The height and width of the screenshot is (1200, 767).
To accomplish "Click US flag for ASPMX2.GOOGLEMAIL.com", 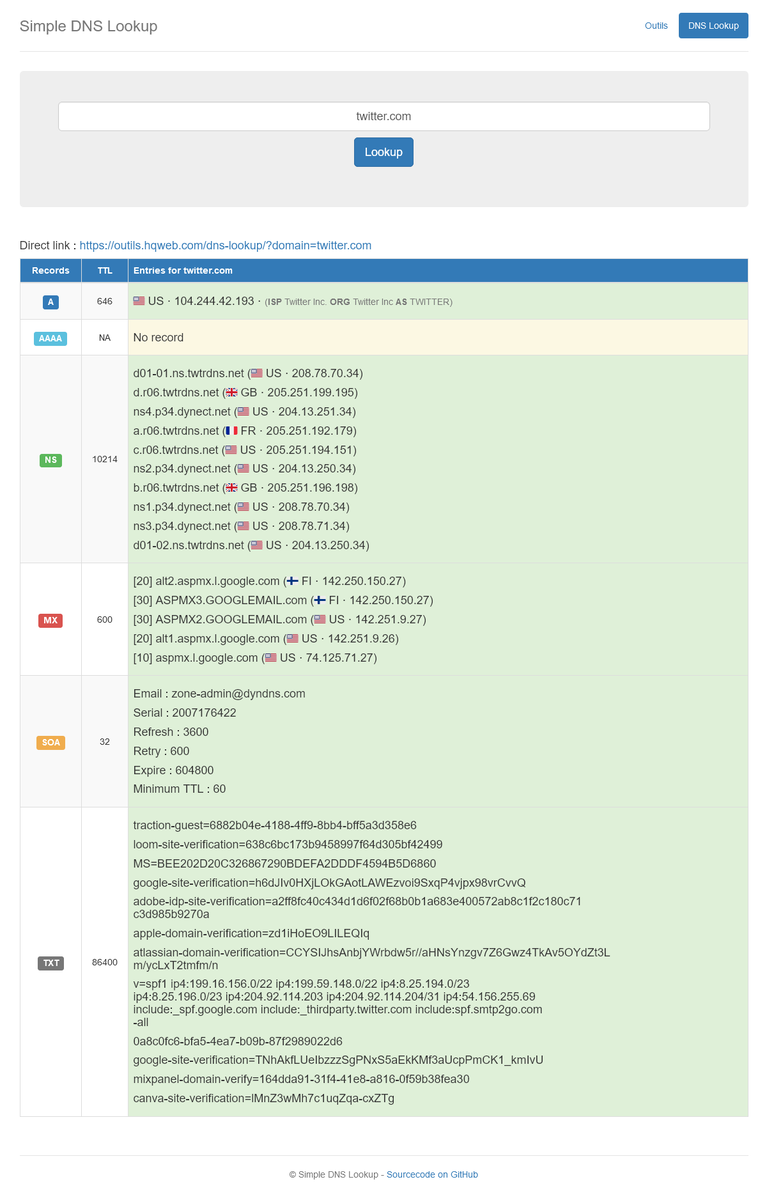I will [x=320, y=619].
